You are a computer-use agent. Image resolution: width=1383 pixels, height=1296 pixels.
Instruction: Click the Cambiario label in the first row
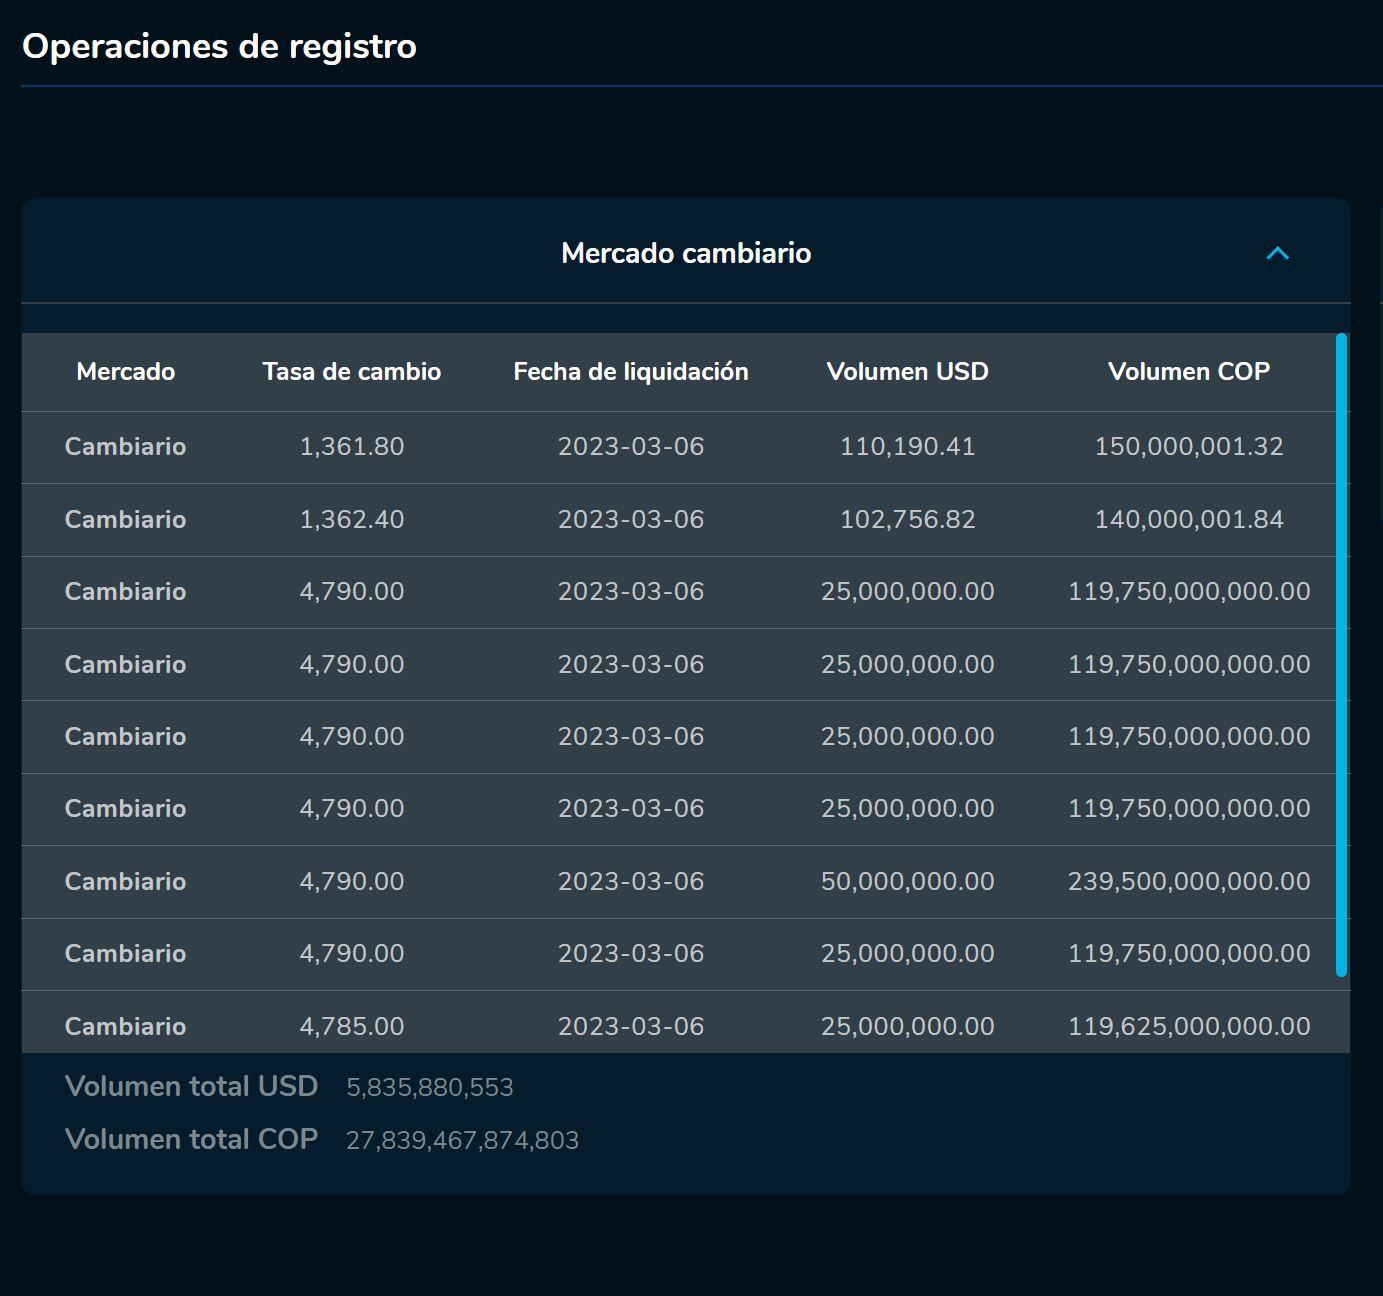click(125, 447)
